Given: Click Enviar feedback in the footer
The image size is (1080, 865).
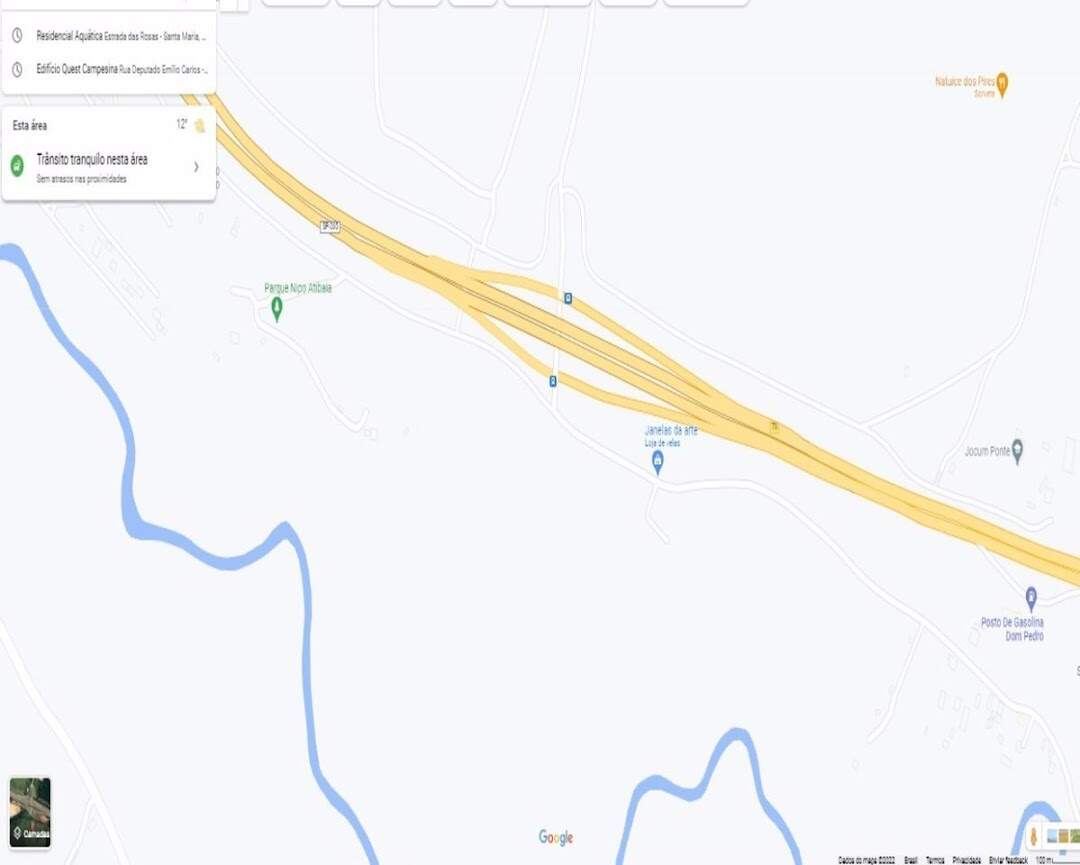Looking at the screenshot, I should [x=1008, y=859].
